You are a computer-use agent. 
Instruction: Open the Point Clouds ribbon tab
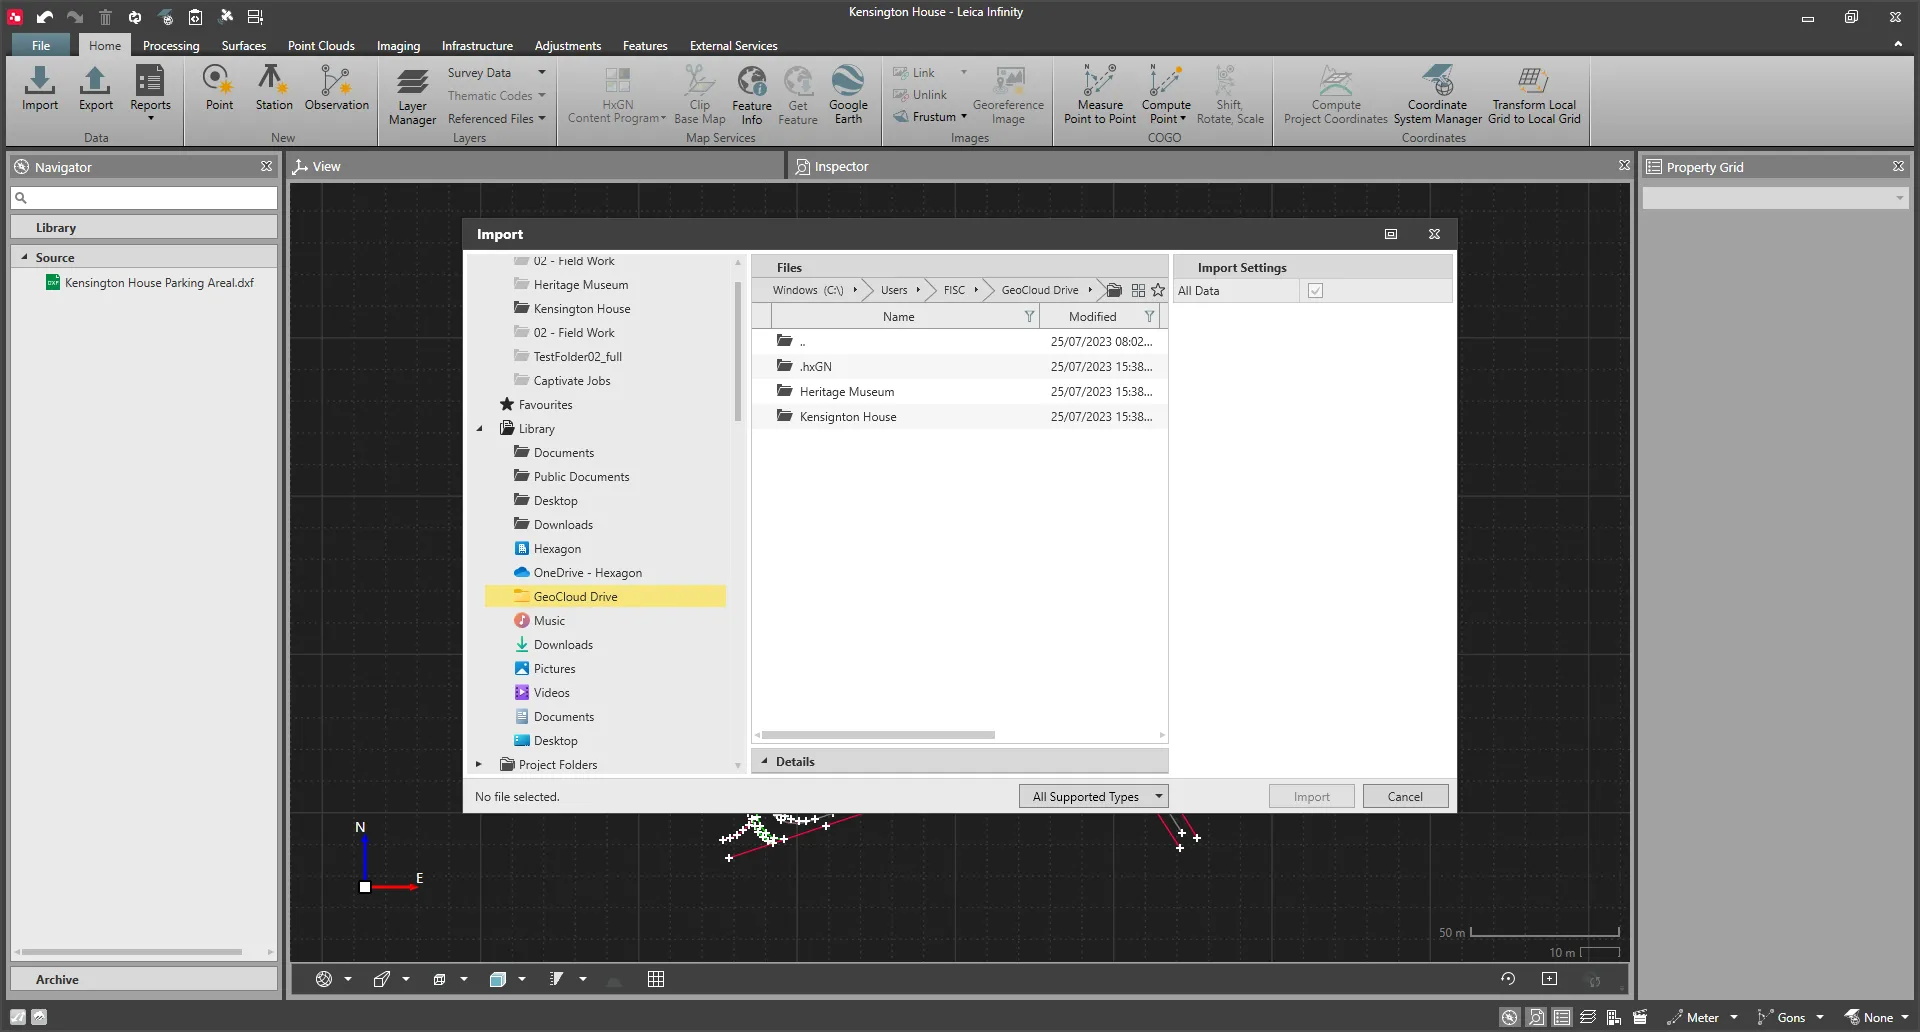tap(321, 46)
